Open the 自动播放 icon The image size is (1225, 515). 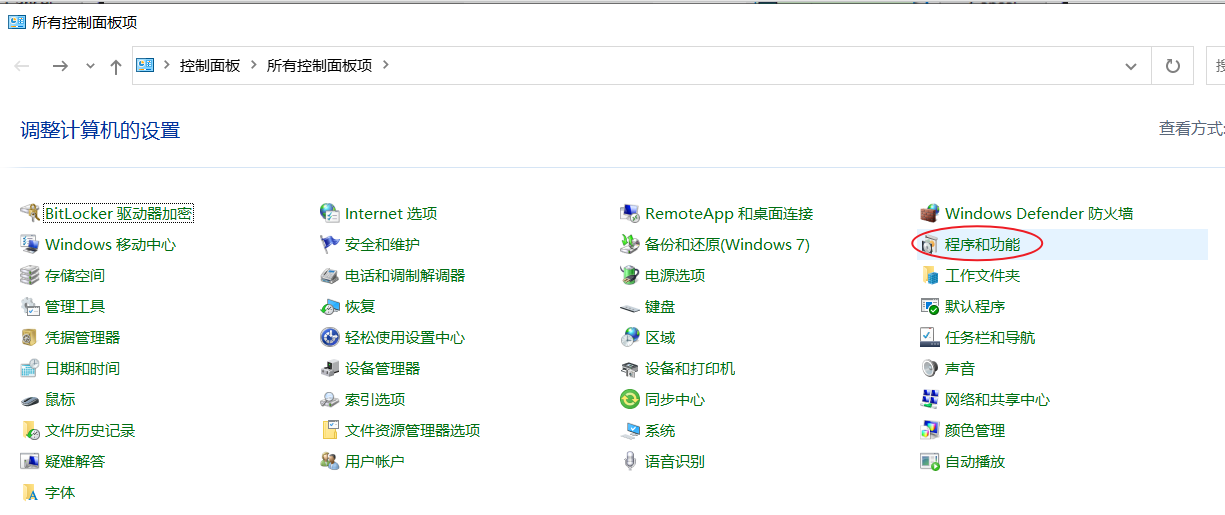(x=929, y=461)
